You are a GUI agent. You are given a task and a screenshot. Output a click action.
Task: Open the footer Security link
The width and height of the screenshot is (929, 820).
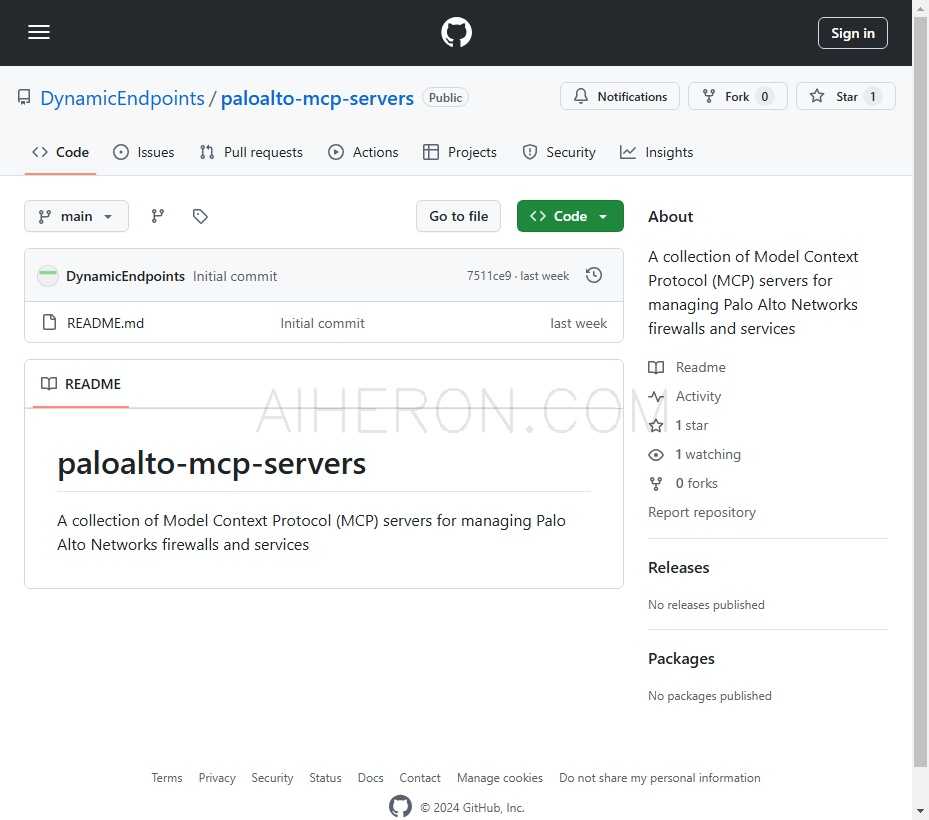[x=272, y=778]
